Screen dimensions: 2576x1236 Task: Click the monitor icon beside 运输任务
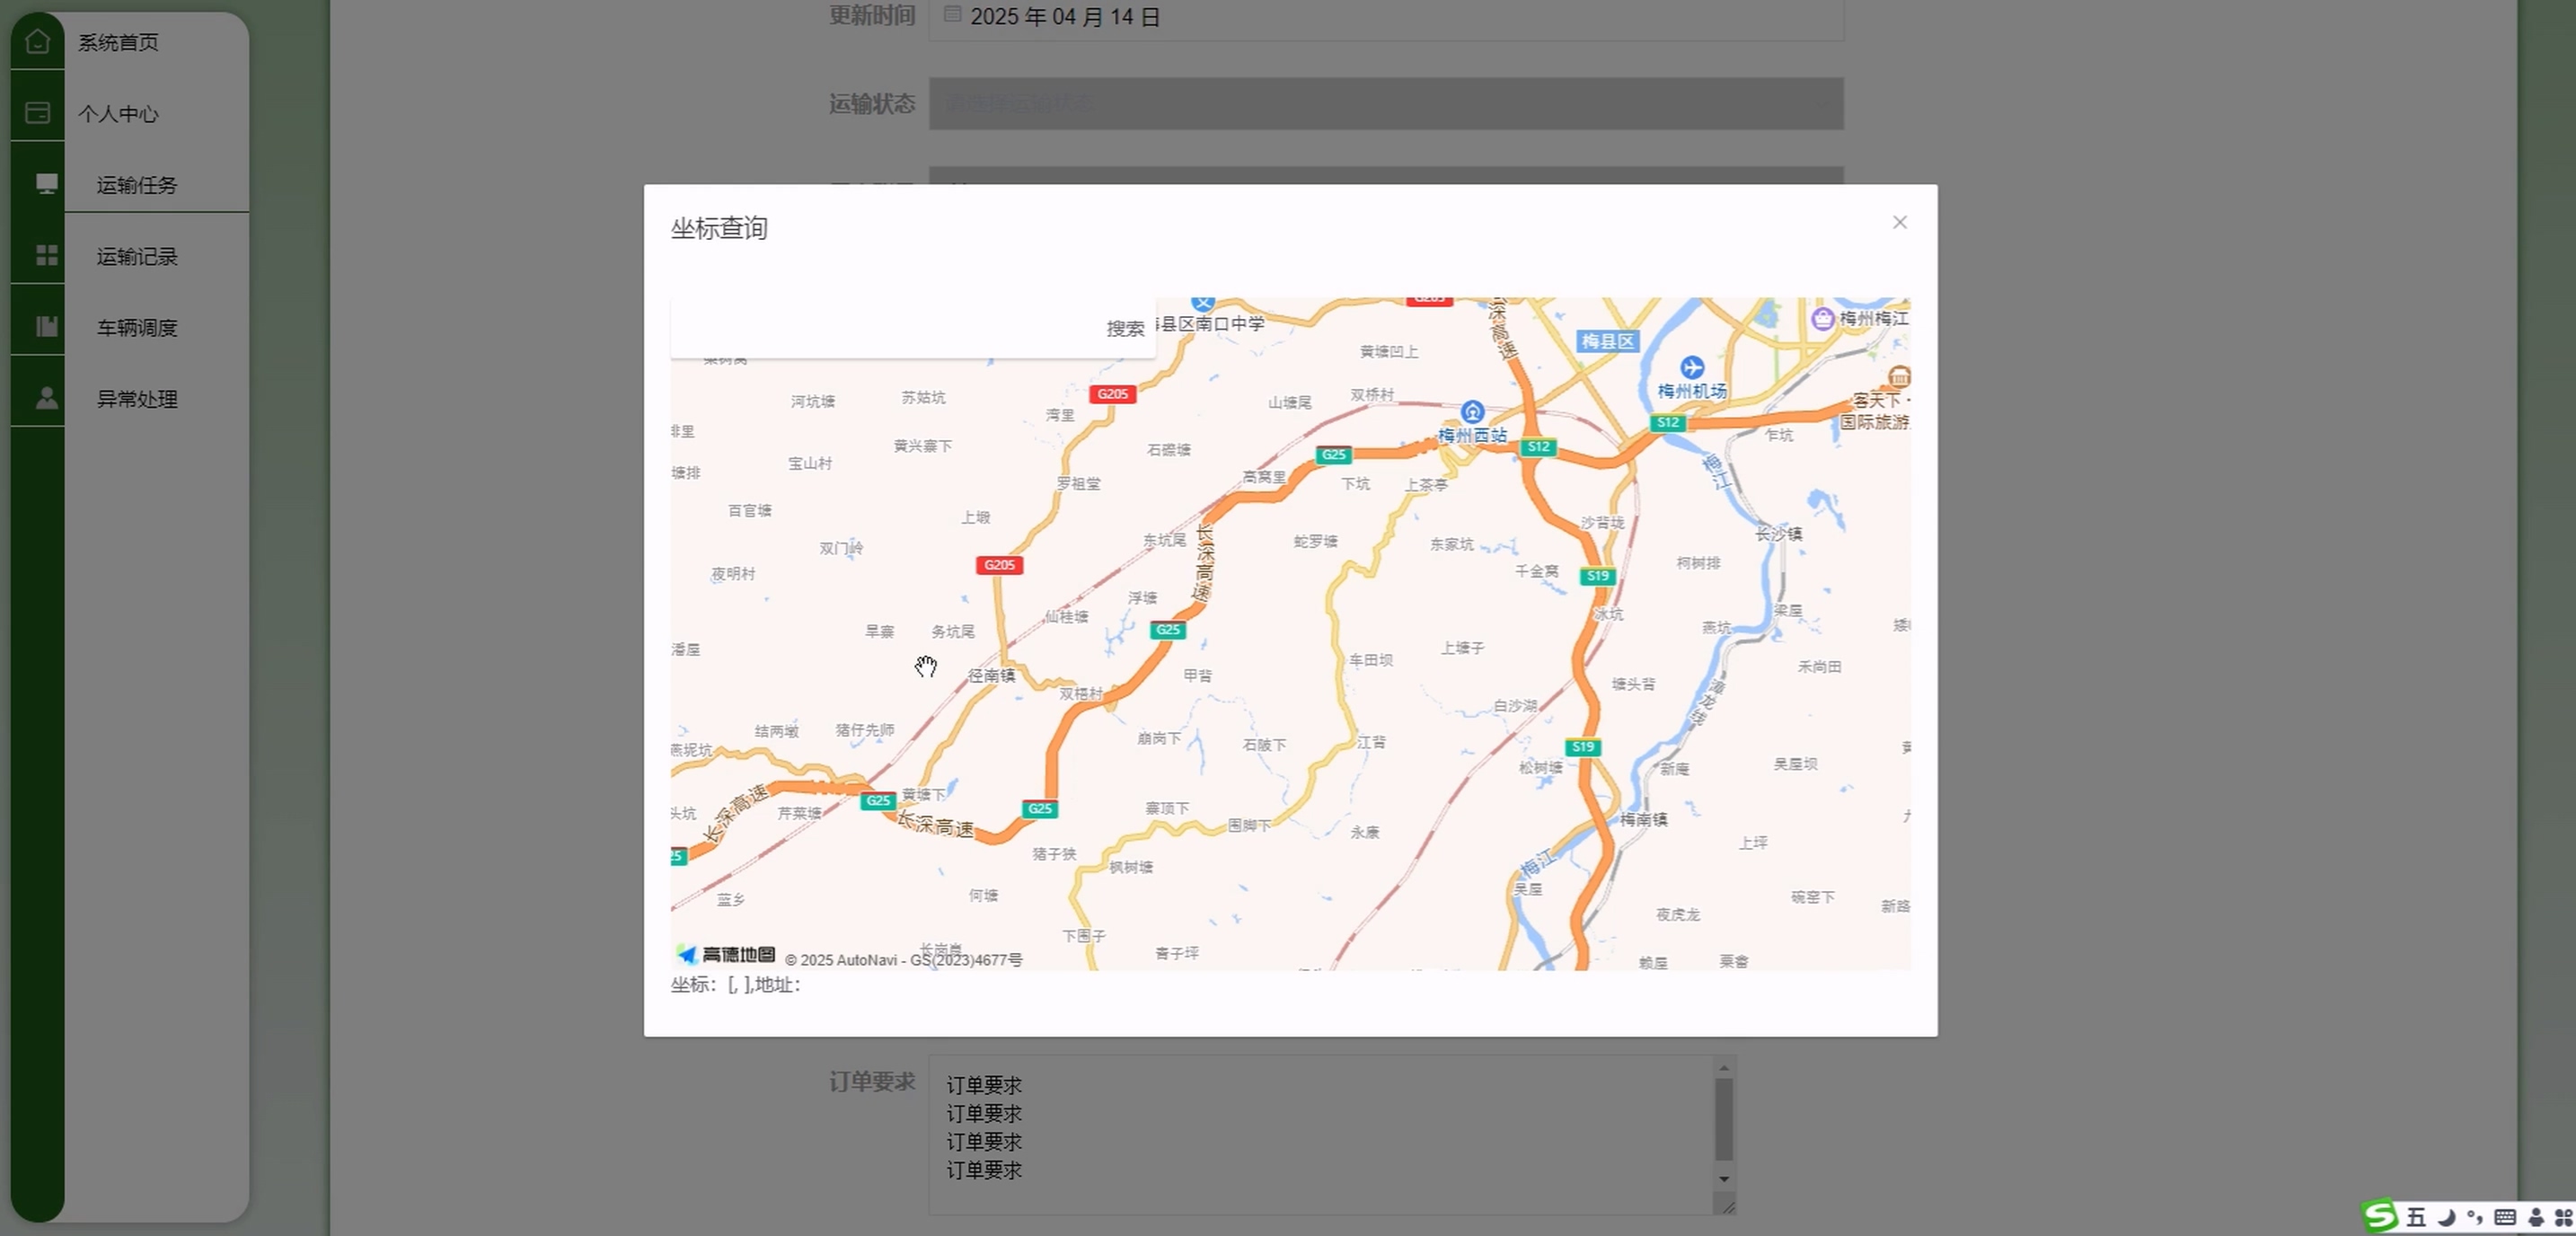click(x=46, y=184)
